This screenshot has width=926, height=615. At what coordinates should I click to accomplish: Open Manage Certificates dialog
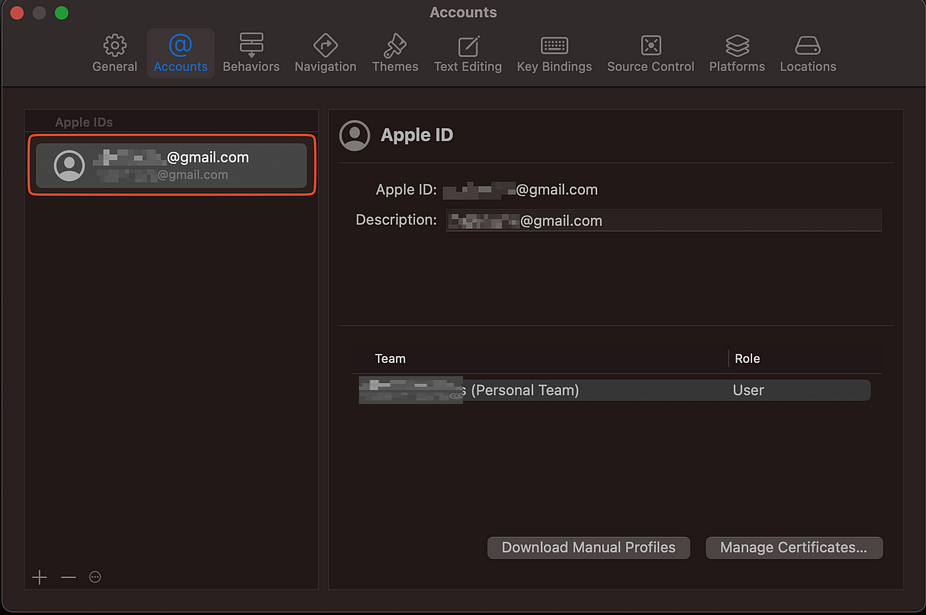pyautogui.click(x=794, y=548)
